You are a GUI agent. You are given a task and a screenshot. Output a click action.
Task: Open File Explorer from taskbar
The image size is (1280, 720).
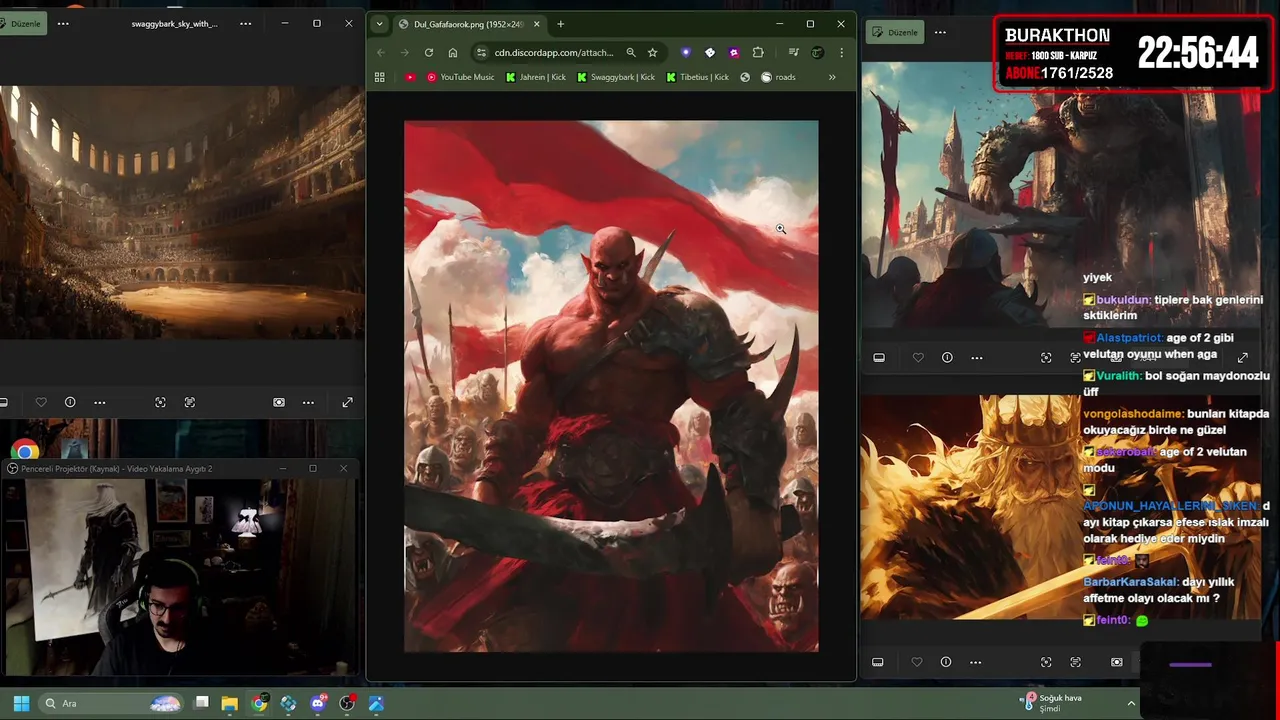click(x=230, y=703)
